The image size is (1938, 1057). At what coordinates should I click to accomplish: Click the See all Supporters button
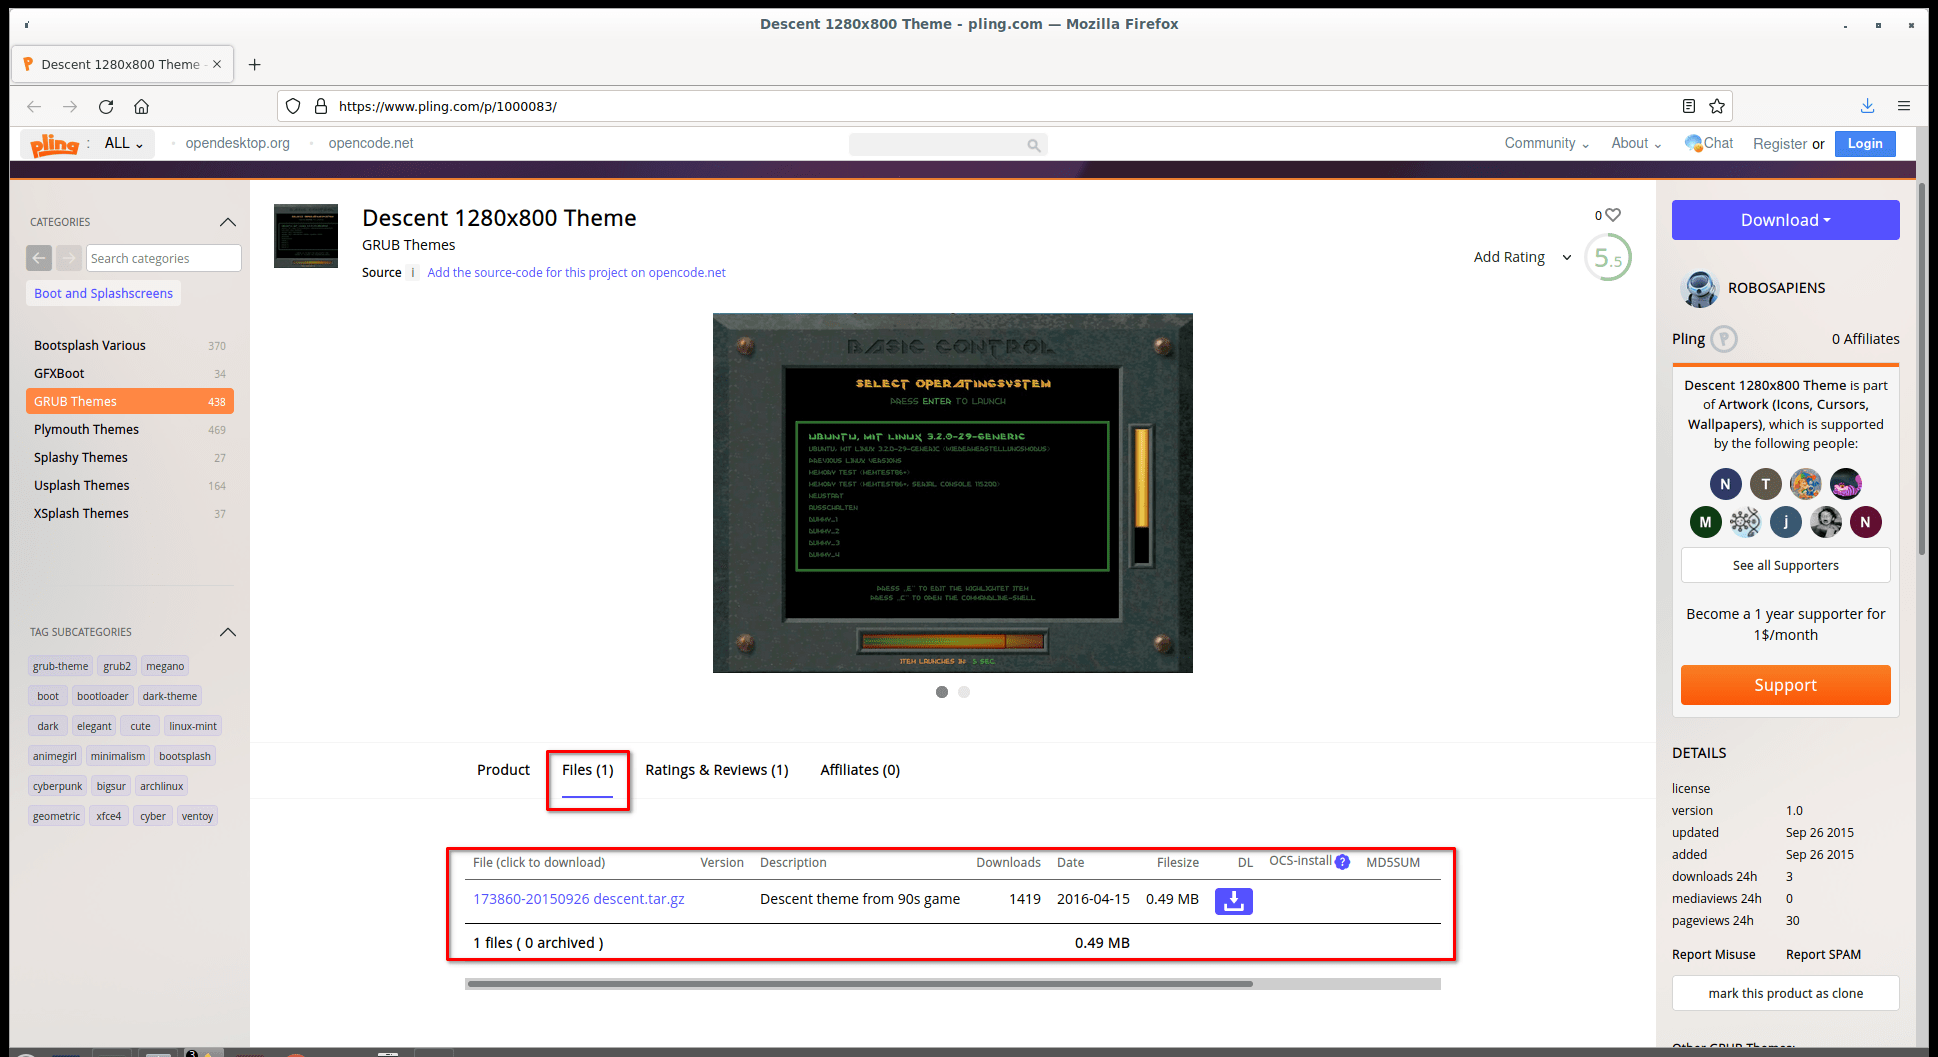1785,565
